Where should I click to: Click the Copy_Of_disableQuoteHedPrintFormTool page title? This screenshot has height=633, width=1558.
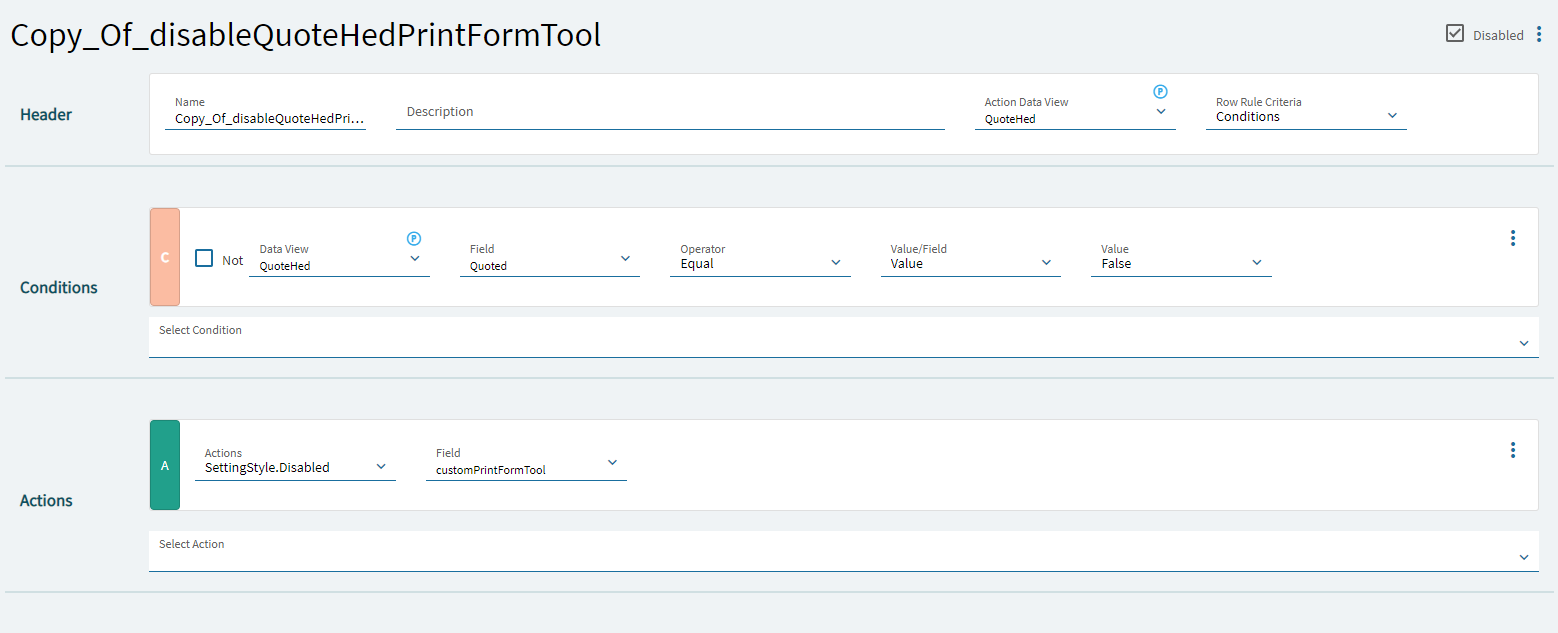point(305,36)
